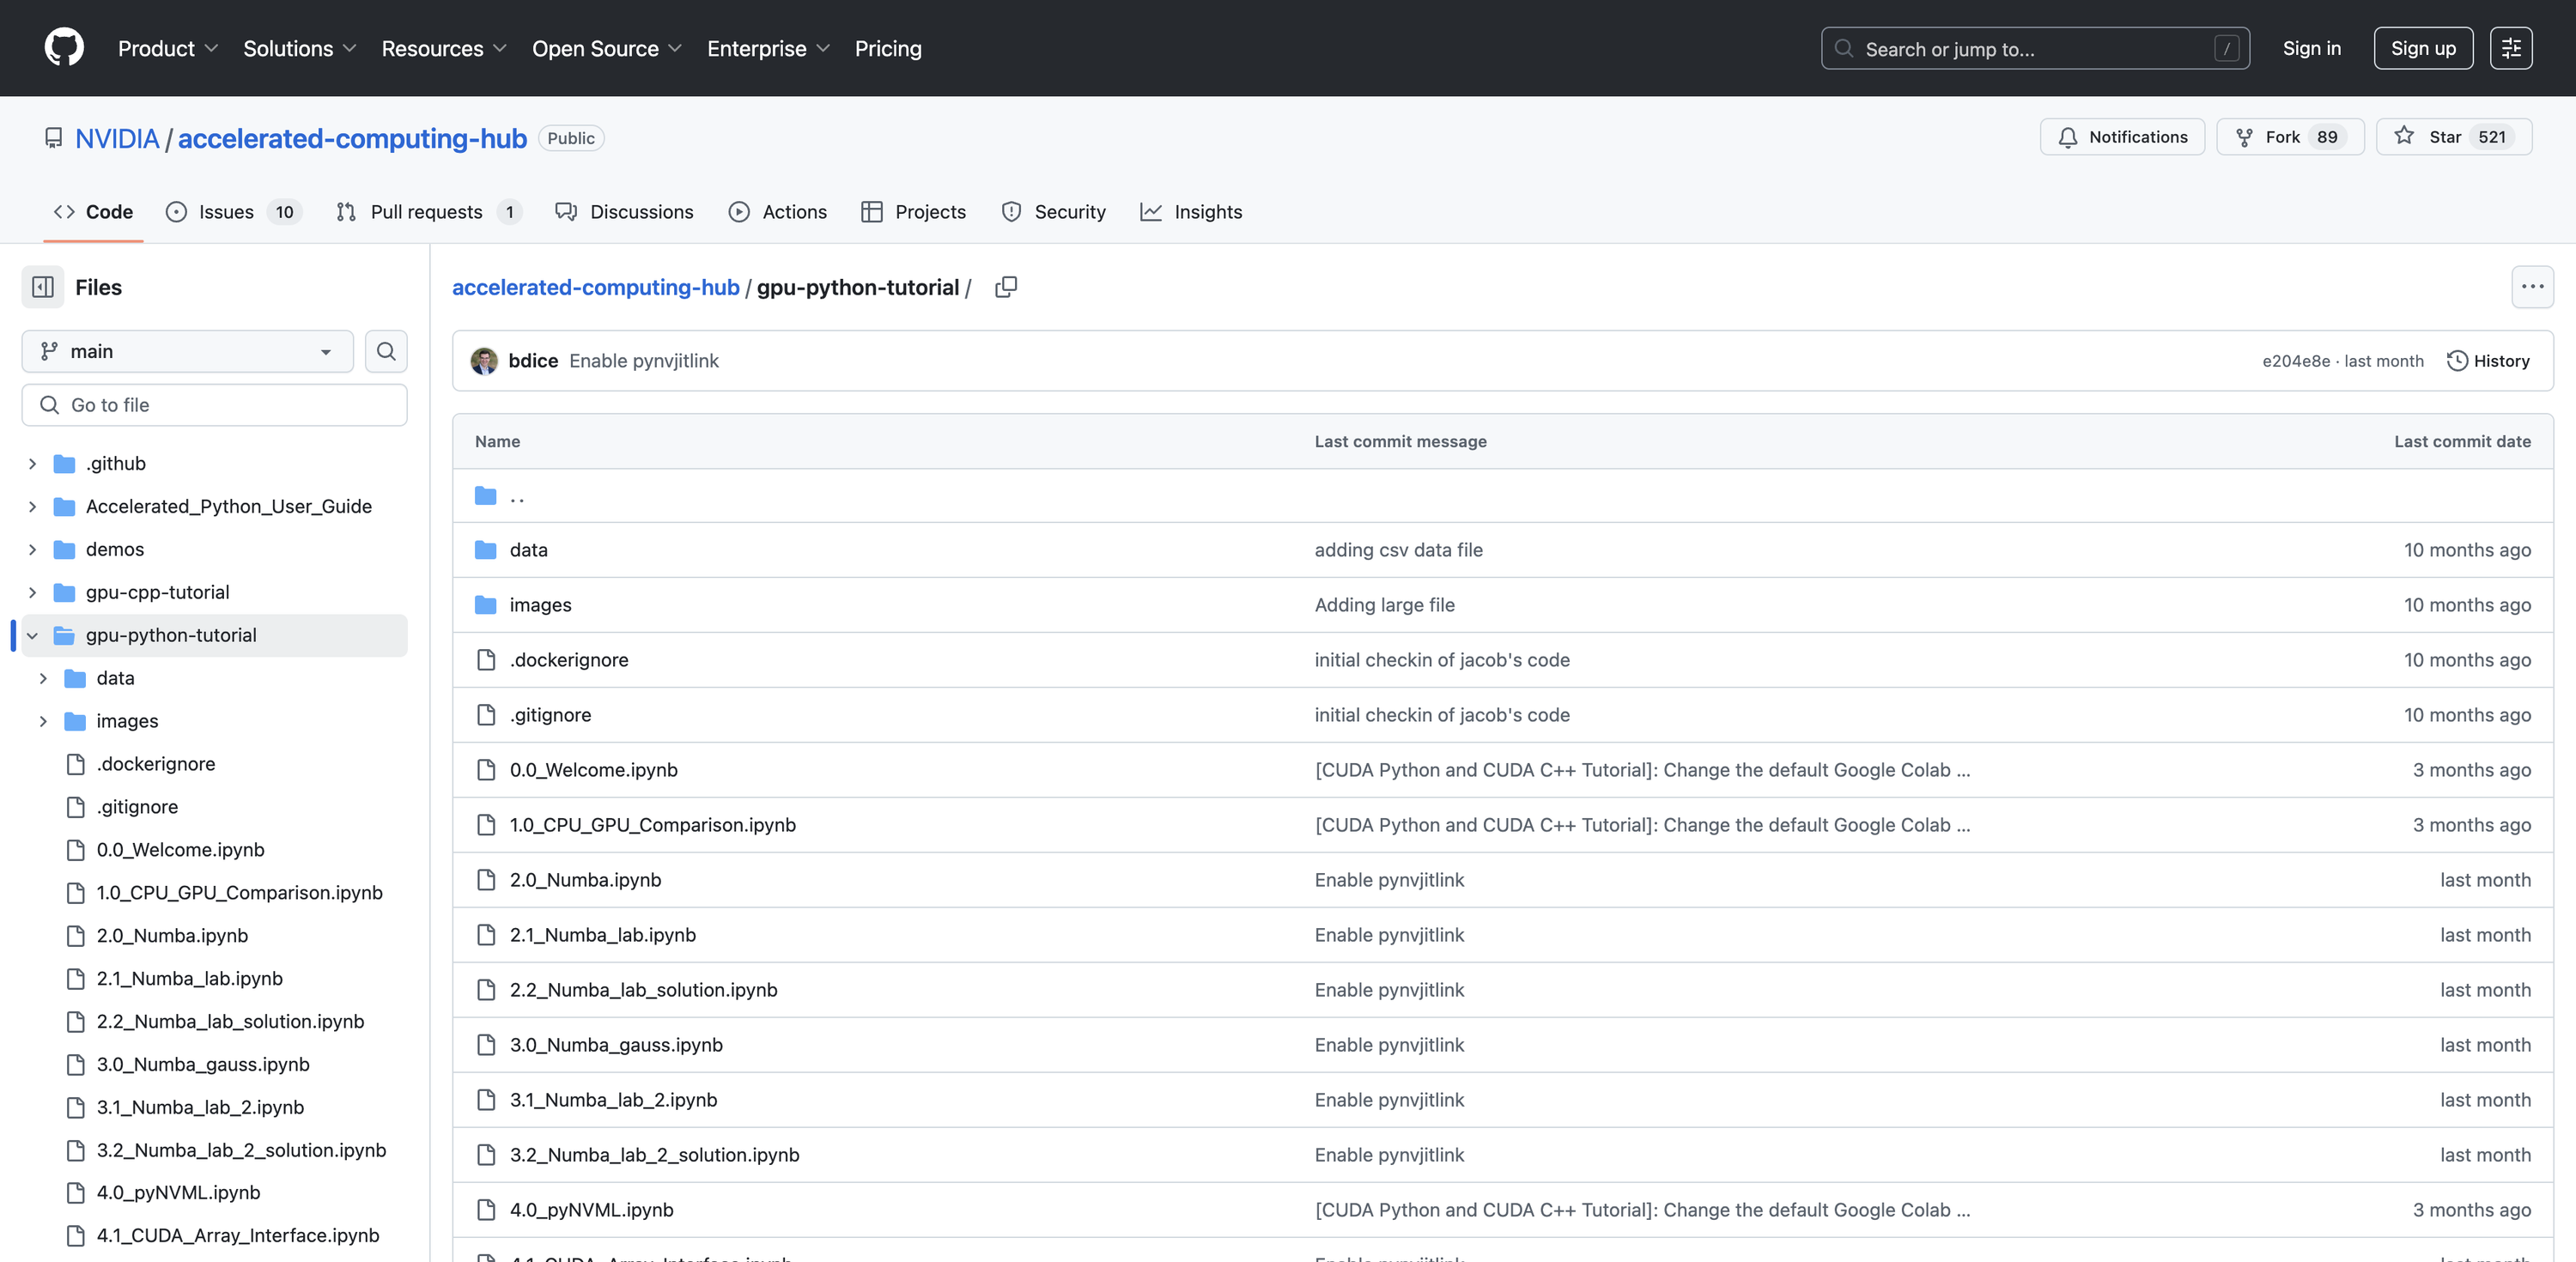Open the Enterprise dropdown menu
The image size is (2576, 1262).
[x=768, y=48]
